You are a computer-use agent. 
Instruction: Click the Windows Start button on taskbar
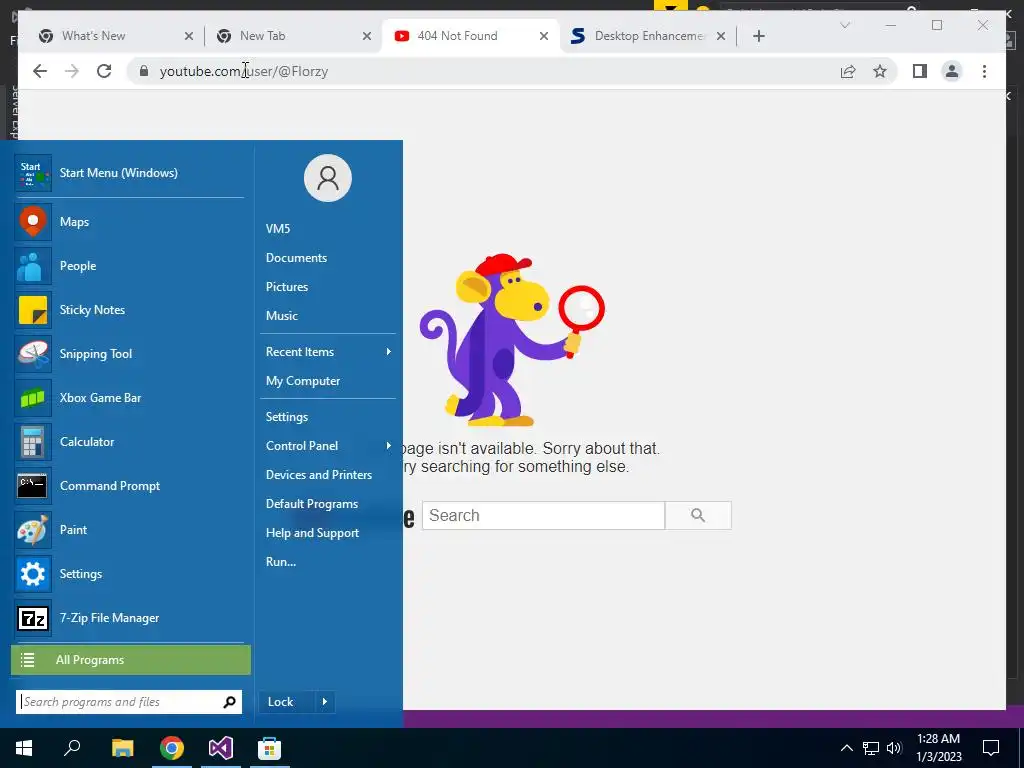(24, 748)
